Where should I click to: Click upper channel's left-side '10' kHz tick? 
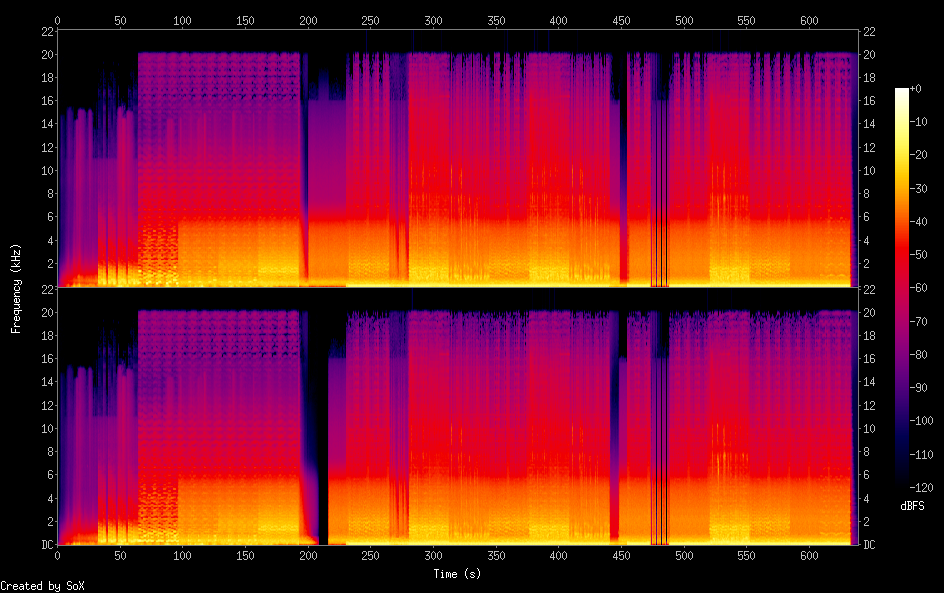click(x=48, y=170)
